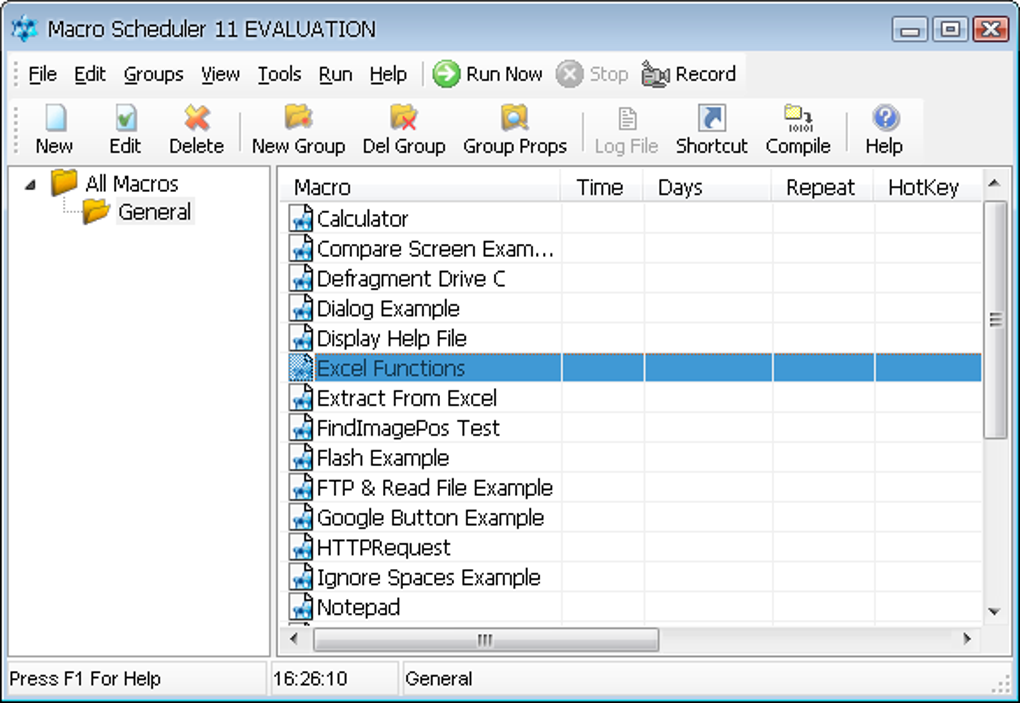The height and width of the screenshot is (703, 1020).
Task: Open the View menu
Action: pyautogui.click(x=220, y=74)
